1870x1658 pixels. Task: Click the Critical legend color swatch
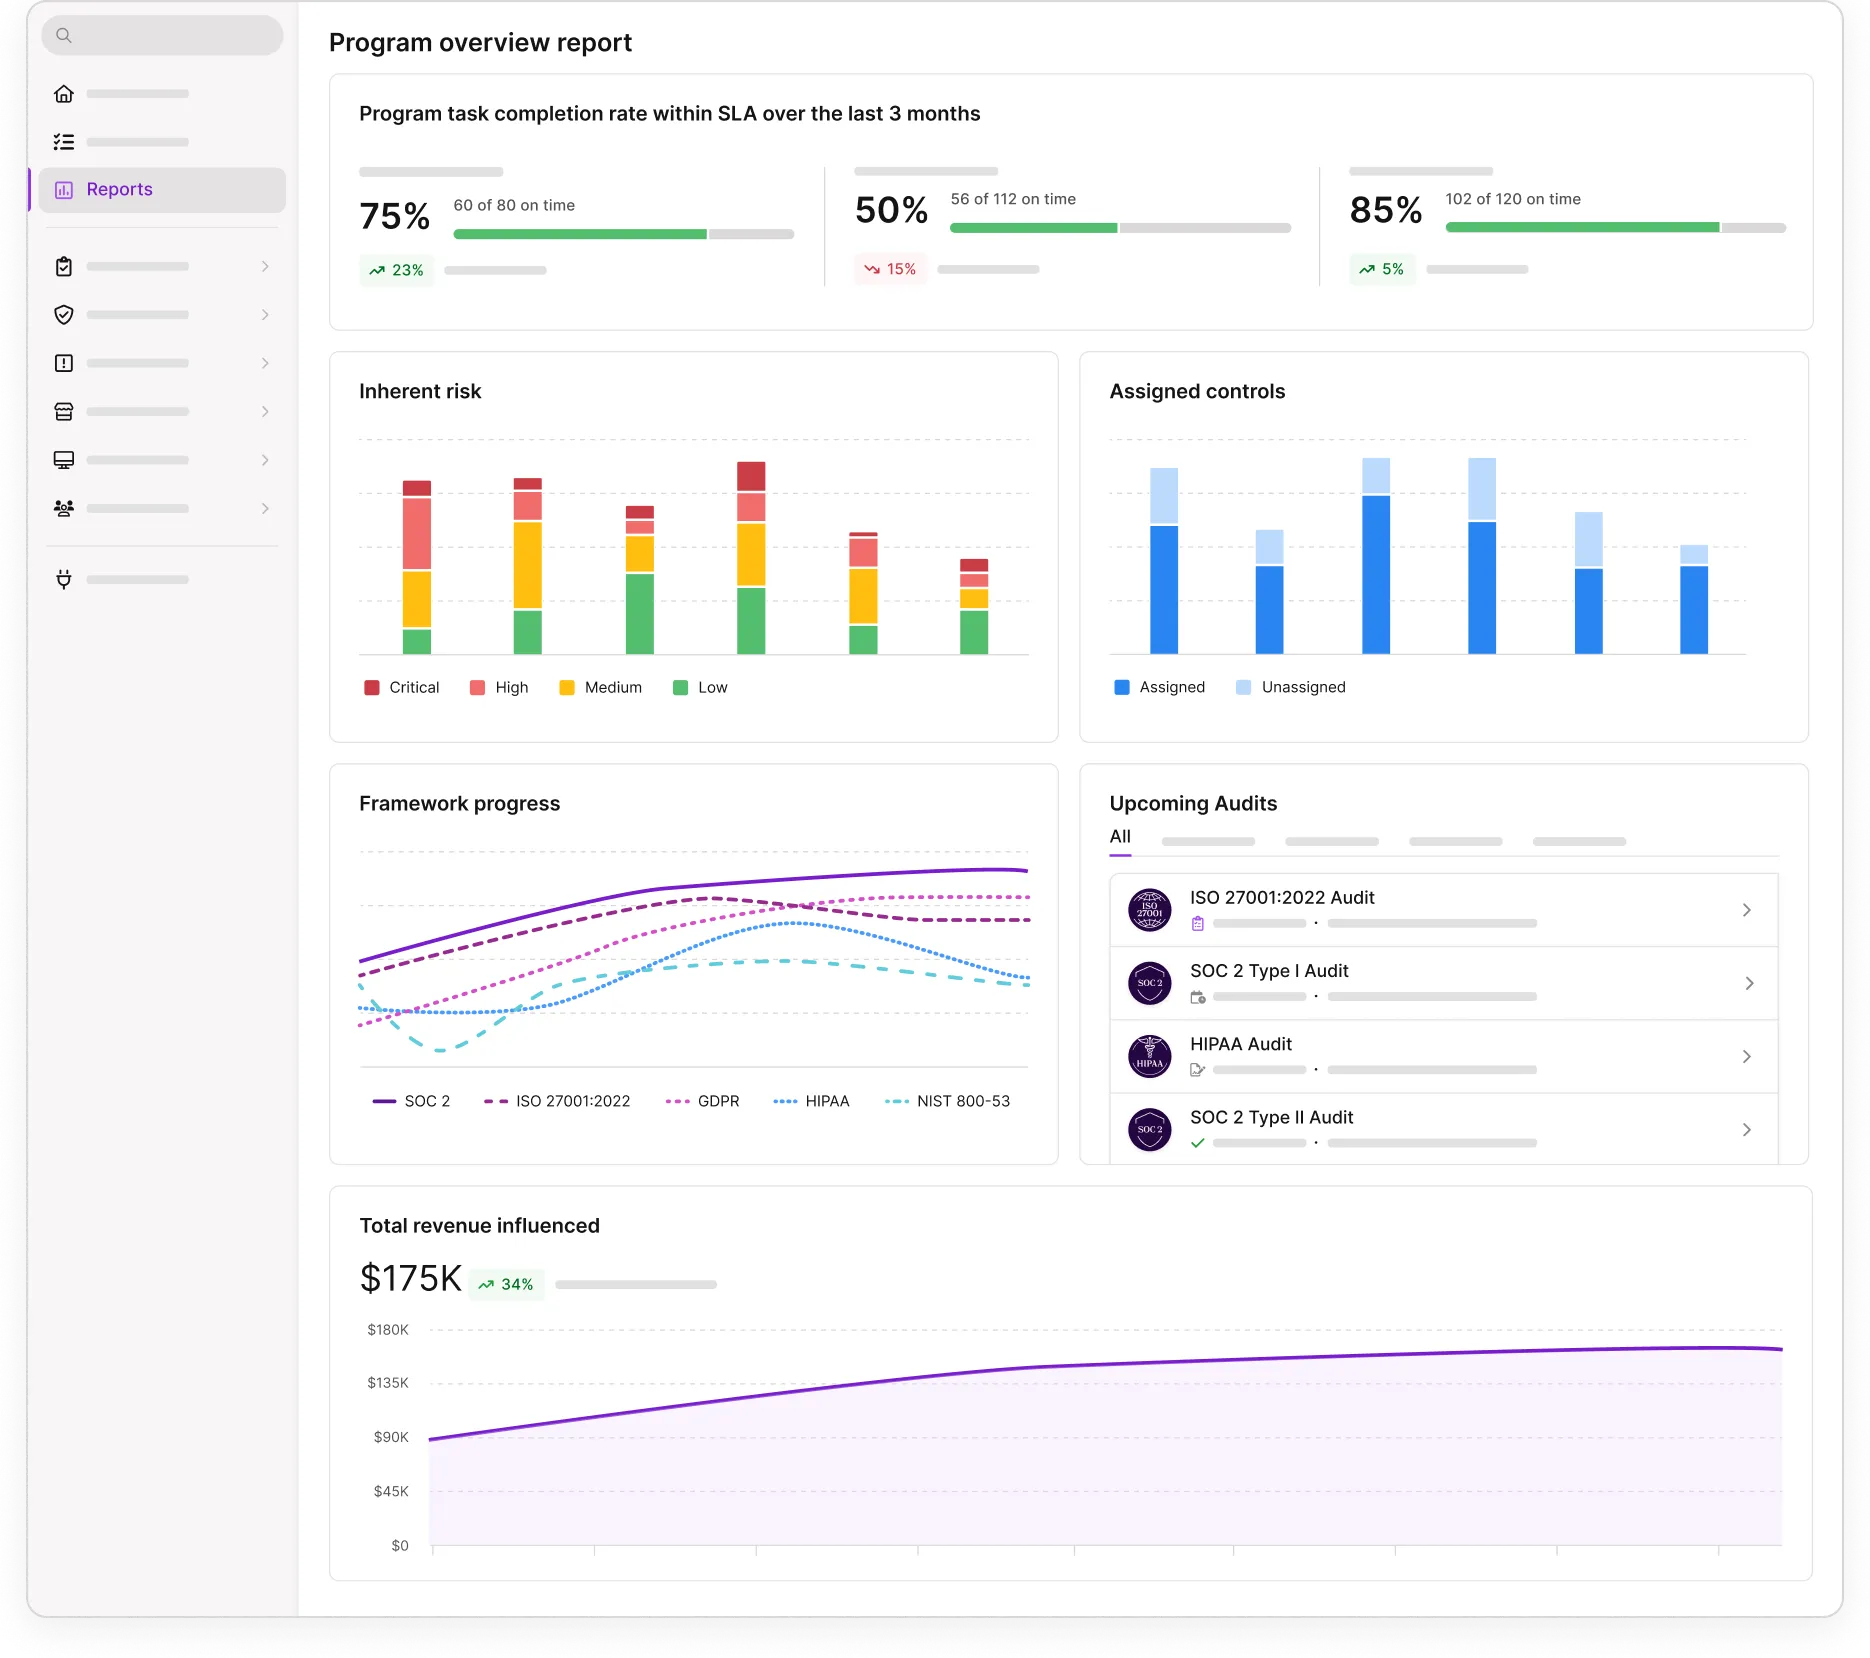click(372, 688)
